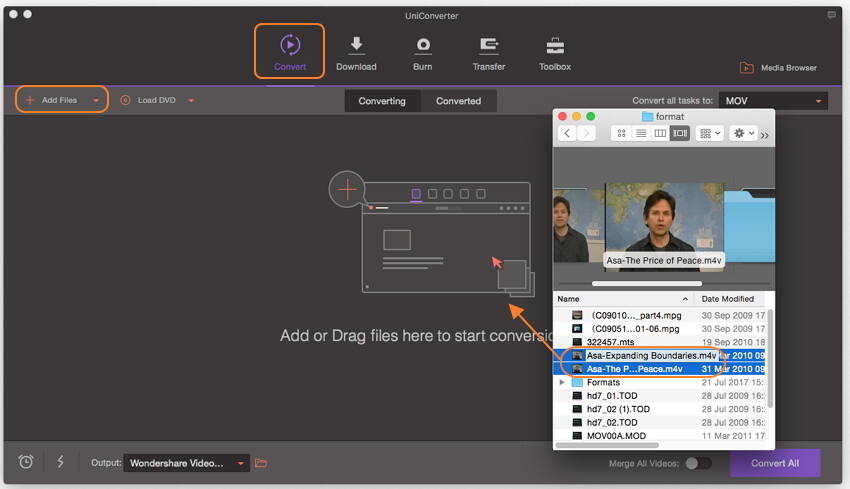
Task: Expand the Formats folder disclosure triangle
Action: pyautogui.click(x=562, y=382)
